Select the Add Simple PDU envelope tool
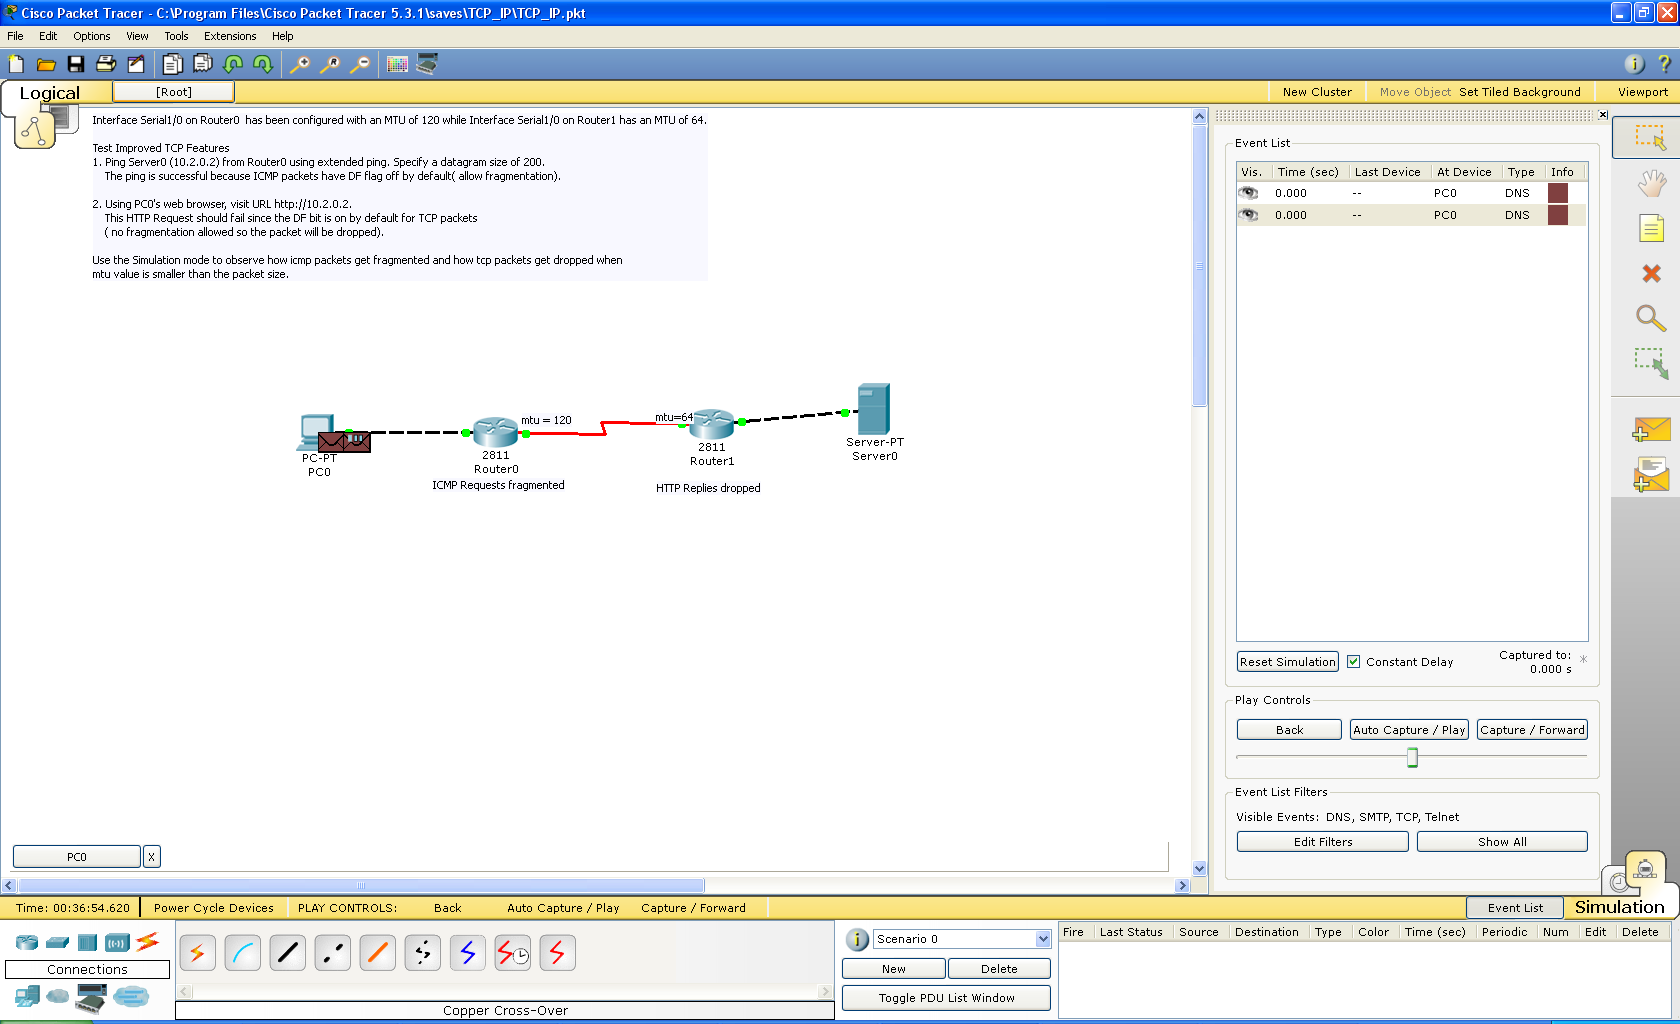Image resolution: width=1680 pixels, height=1024 pixels. pyautogui.click(x=1651, y=429)
